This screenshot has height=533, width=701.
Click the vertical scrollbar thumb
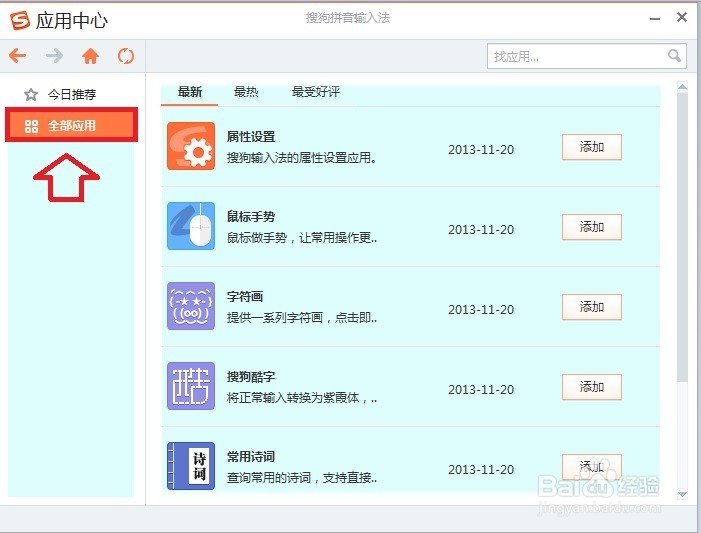682,237
